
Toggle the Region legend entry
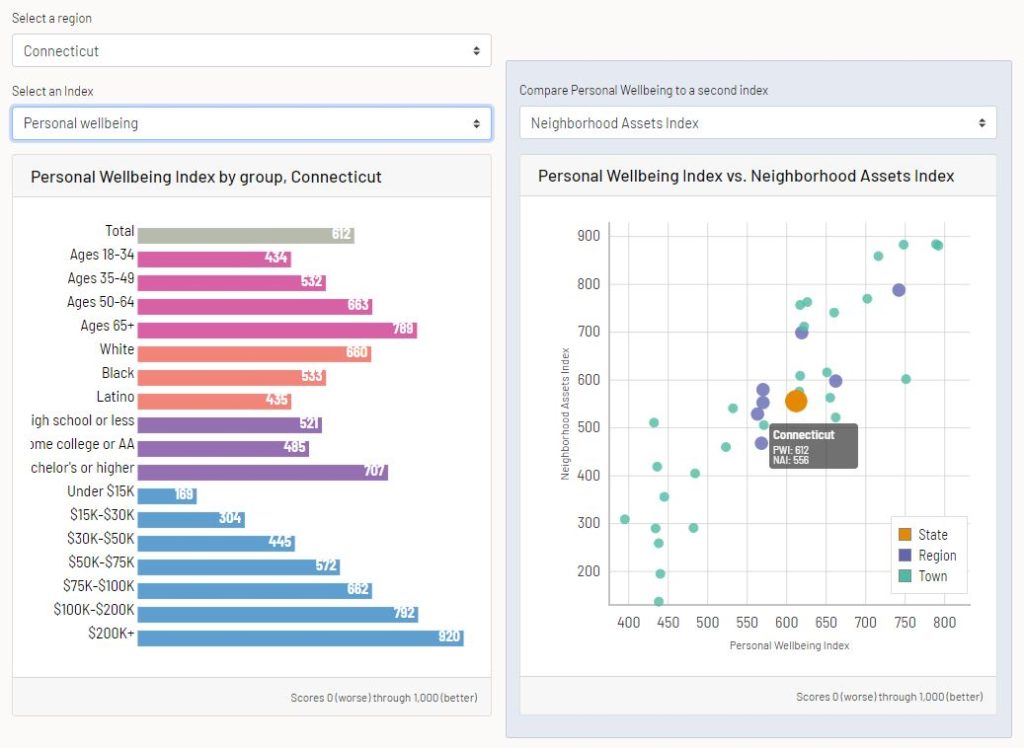point(926,556)
